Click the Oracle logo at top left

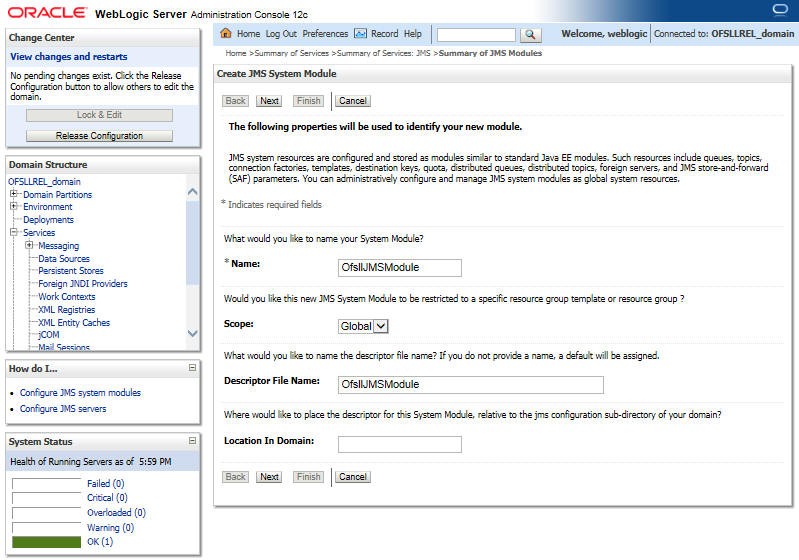click(x=47, y=12)
